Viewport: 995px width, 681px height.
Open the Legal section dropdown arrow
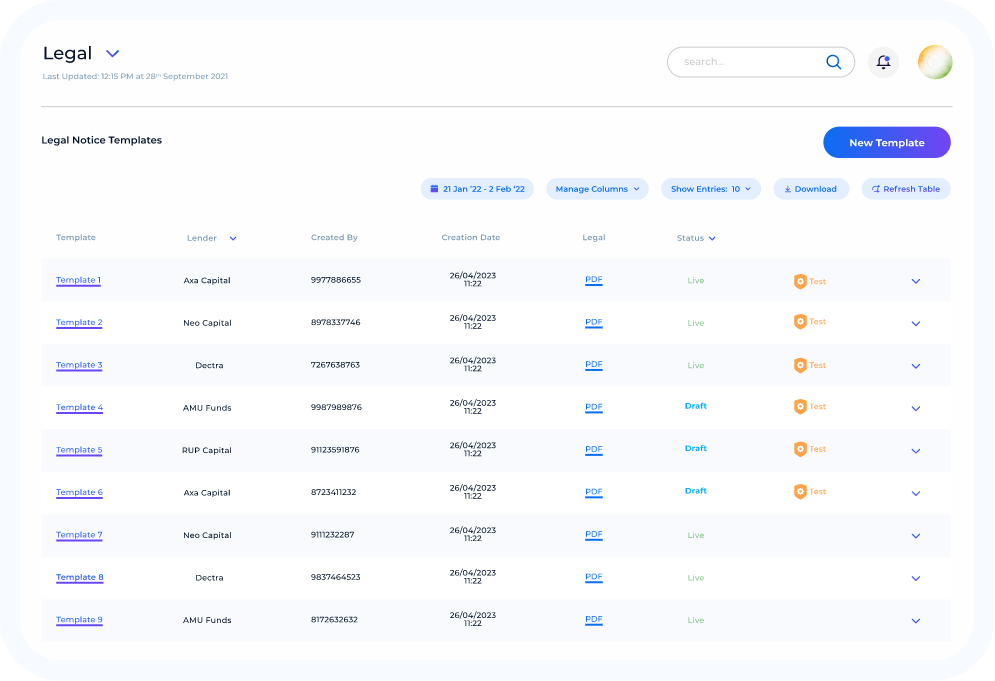pyautogui.click(x=112, y=54)
